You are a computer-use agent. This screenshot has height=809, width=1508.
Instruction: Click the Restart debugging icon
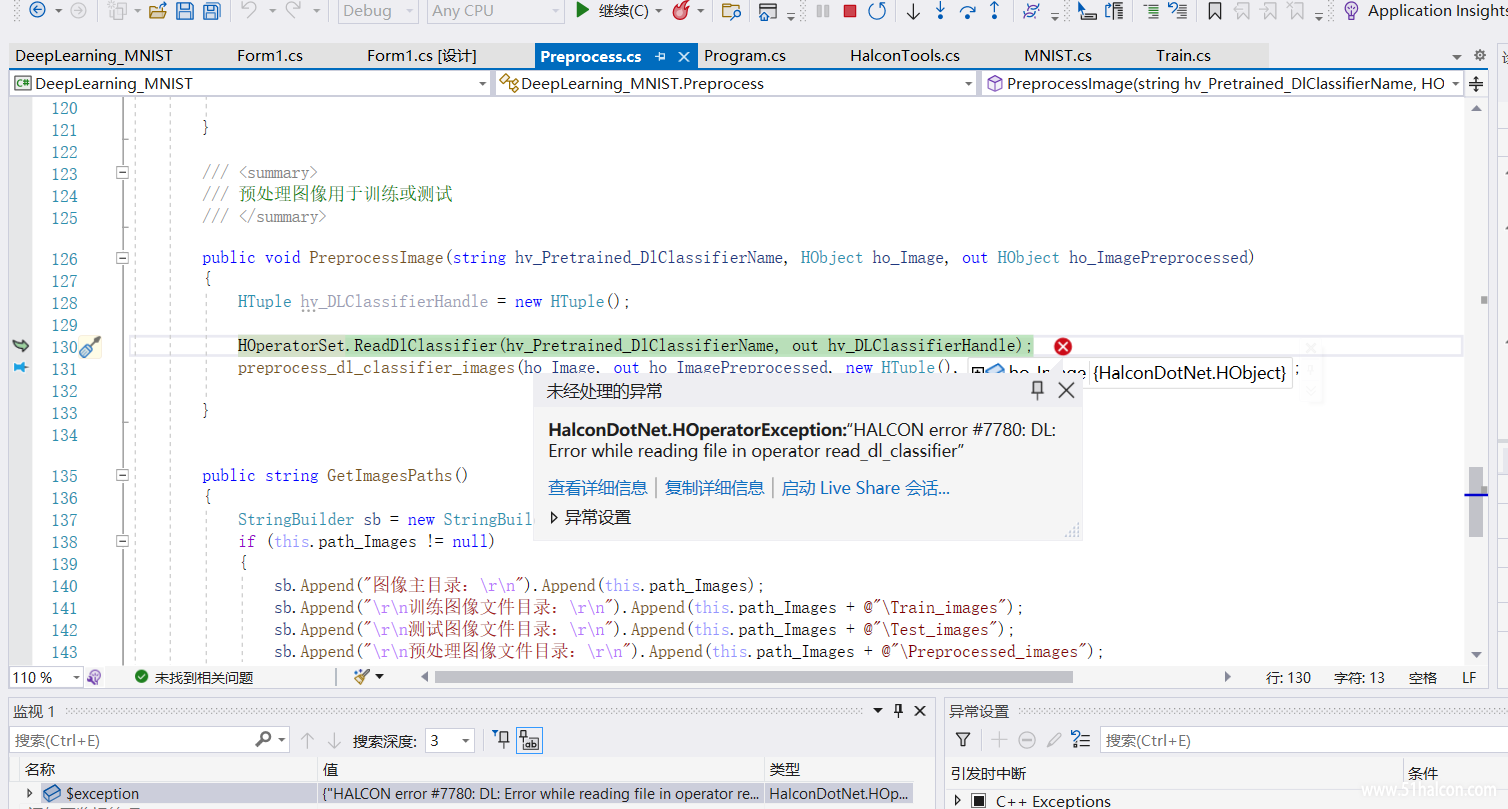877,11
